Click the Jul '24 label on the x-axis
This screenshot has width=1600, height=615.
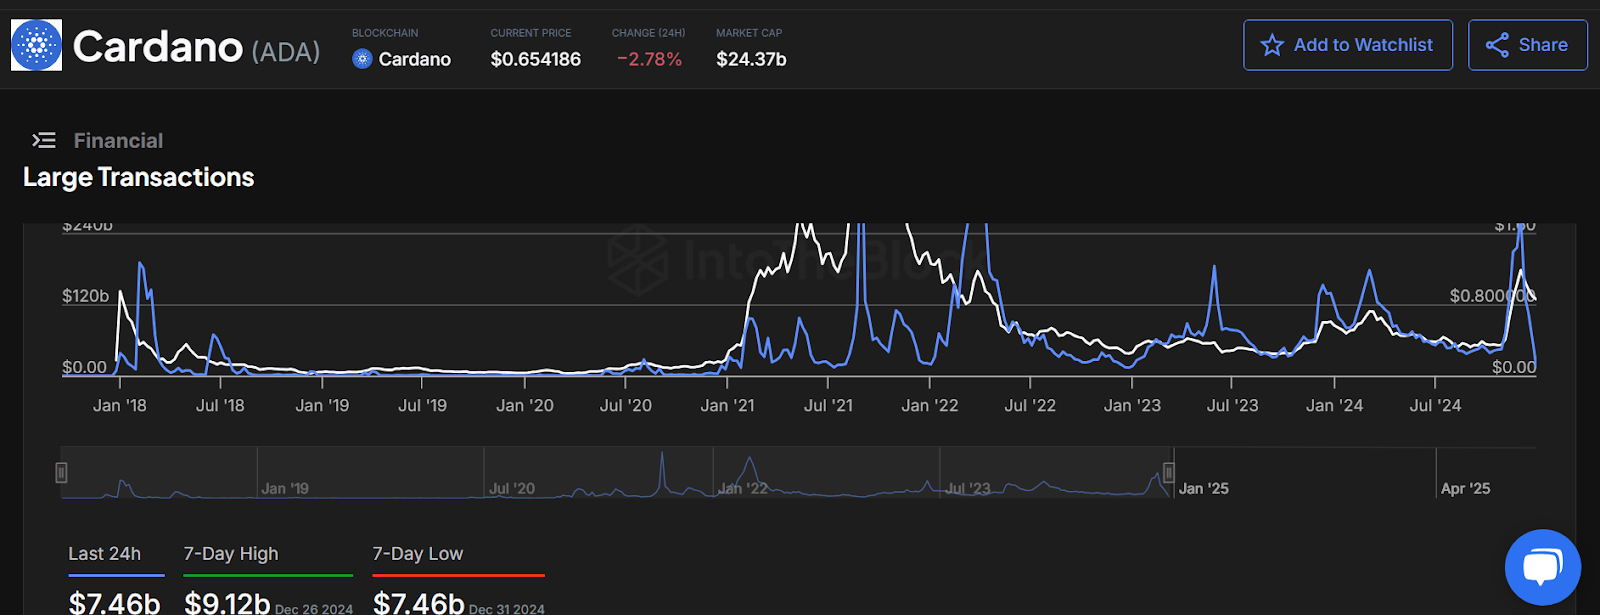pos(1435,405)
